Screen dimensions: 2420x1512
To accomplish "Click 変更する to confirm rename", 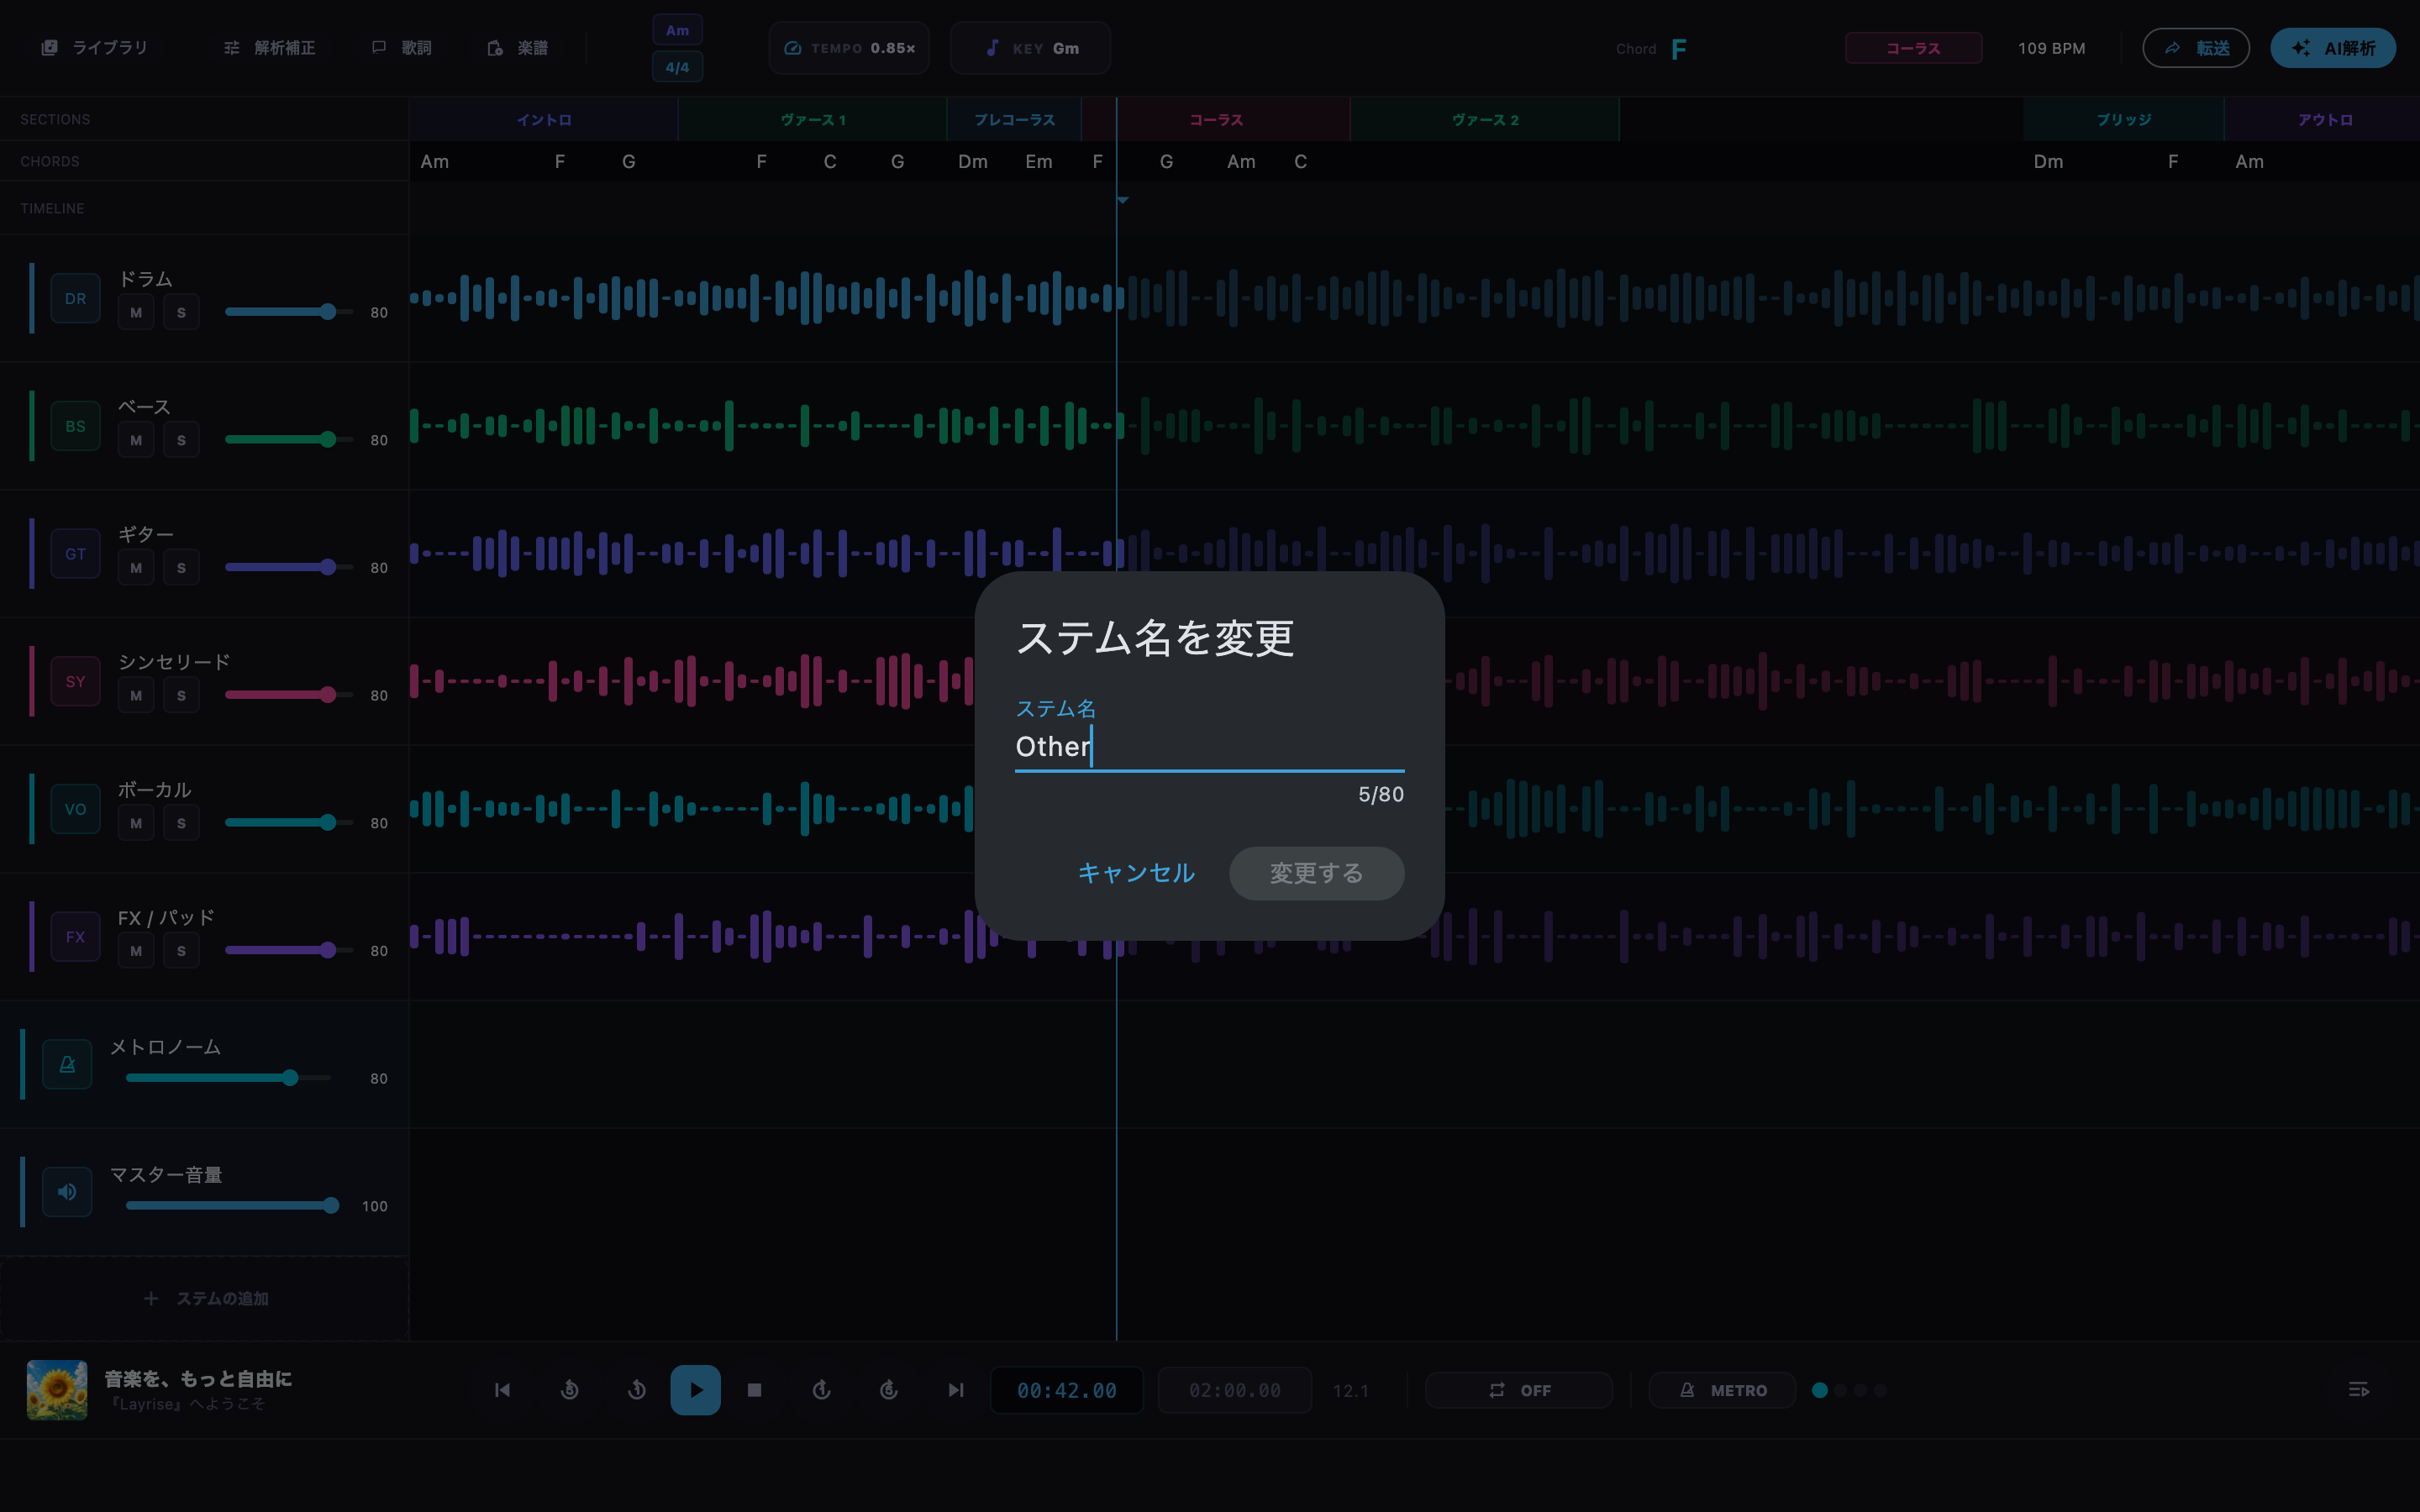I will 1316,873.
